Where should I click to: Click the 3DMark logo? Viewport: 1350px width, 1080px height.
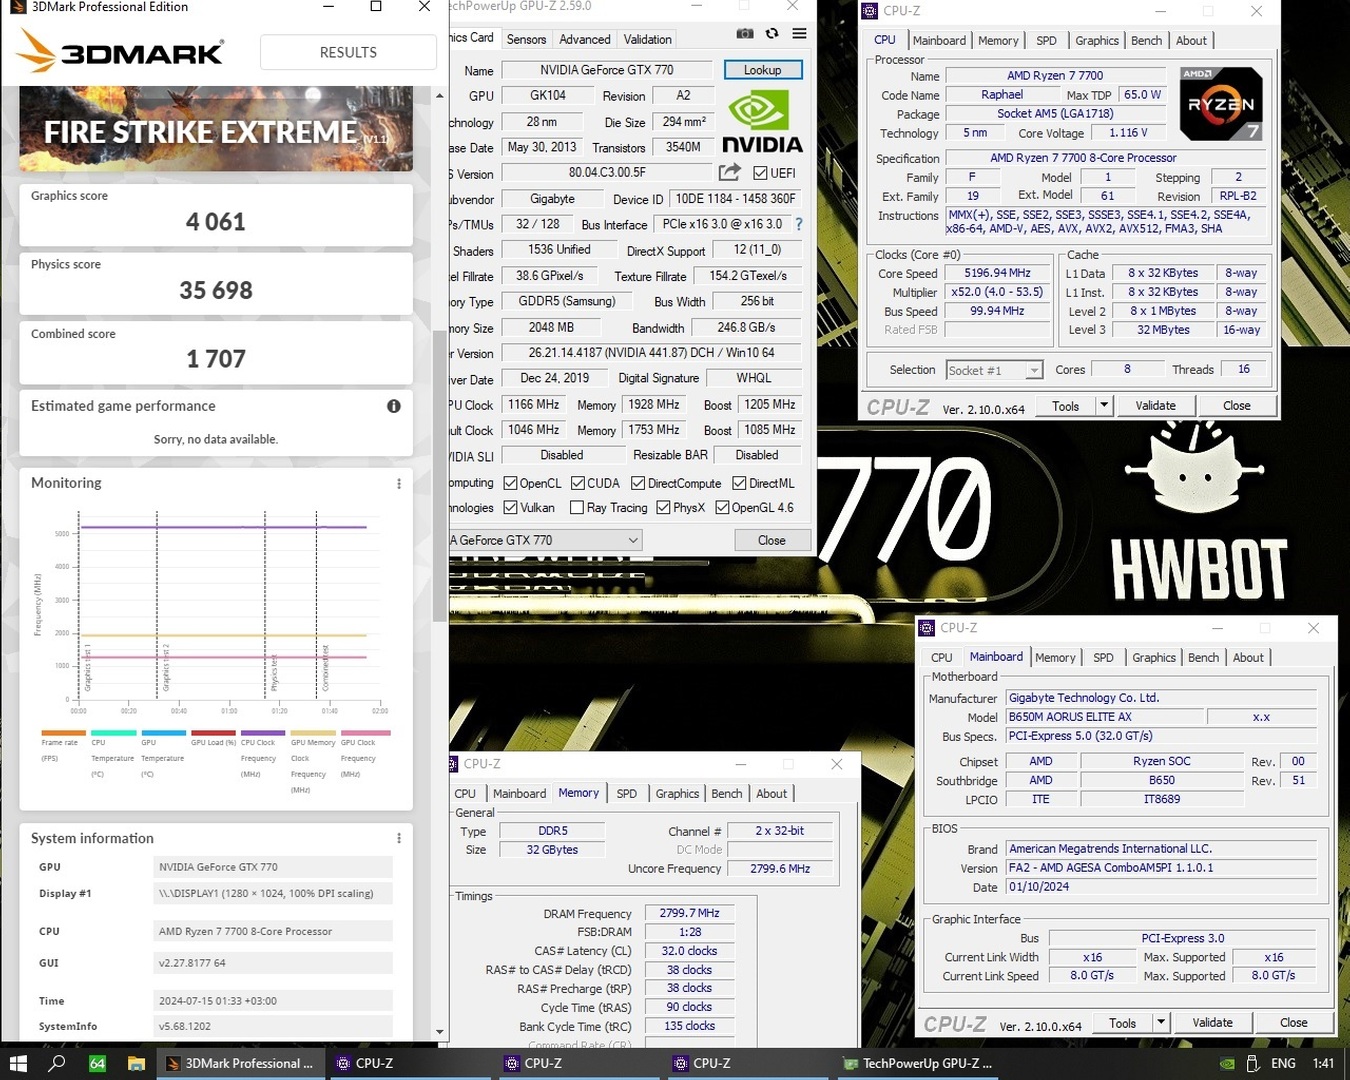coord(122,51)
